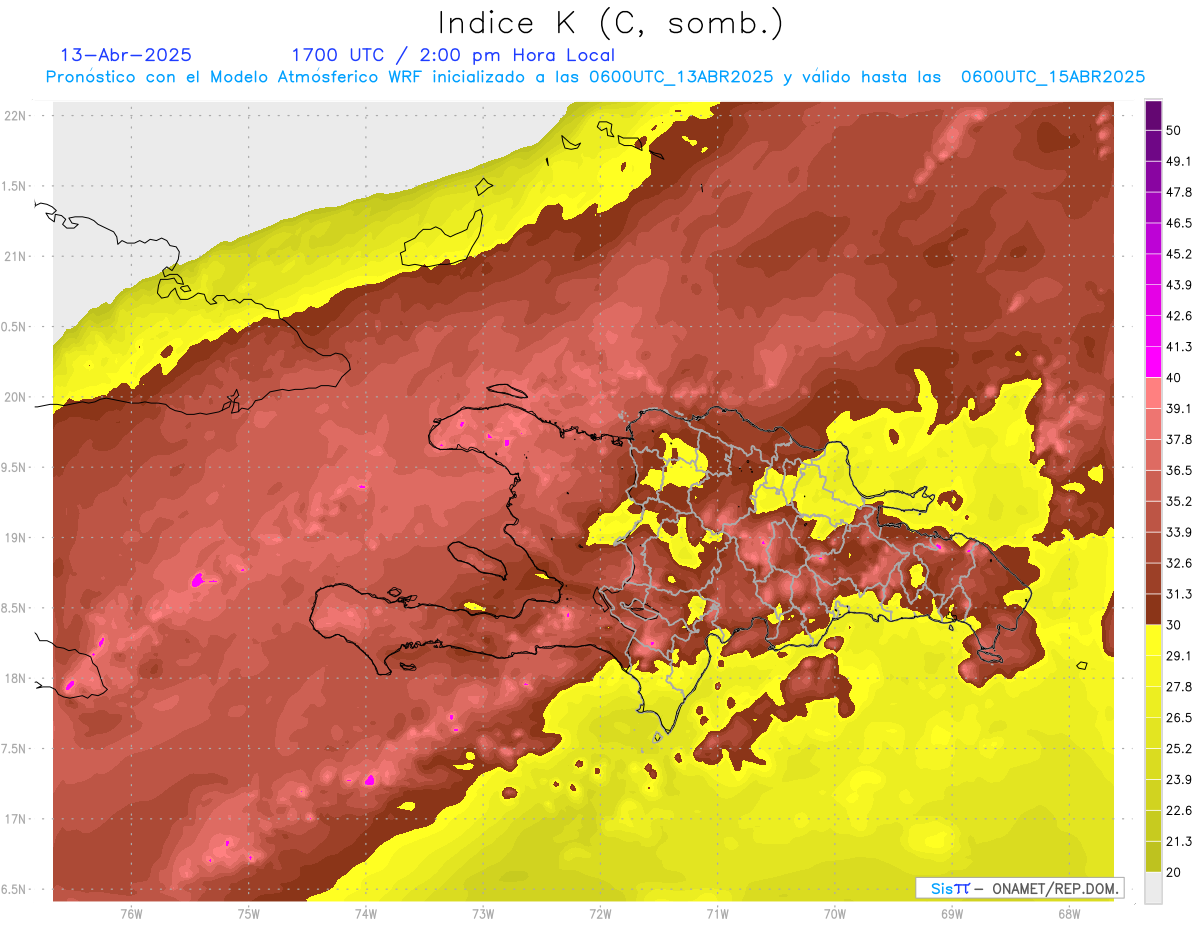The width and height of the screenshot is (1200, 927).
Task: Click the chart title "Indice K (C, somb.)"
Action: [611, 23]
